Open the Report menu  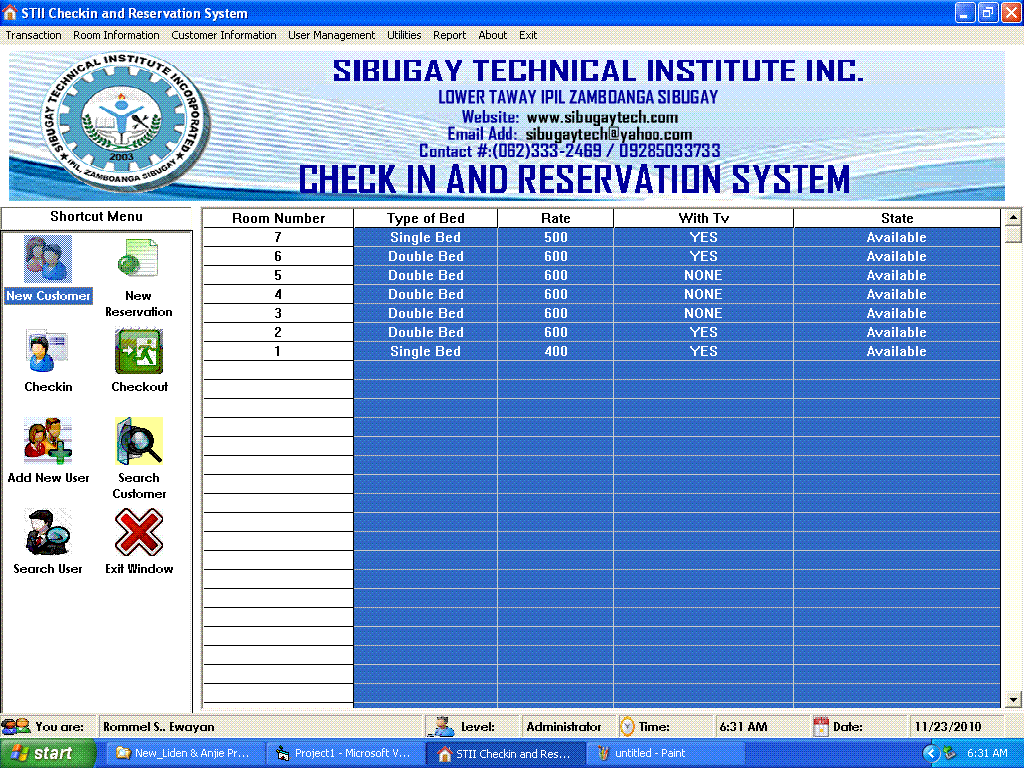point(449,35)
